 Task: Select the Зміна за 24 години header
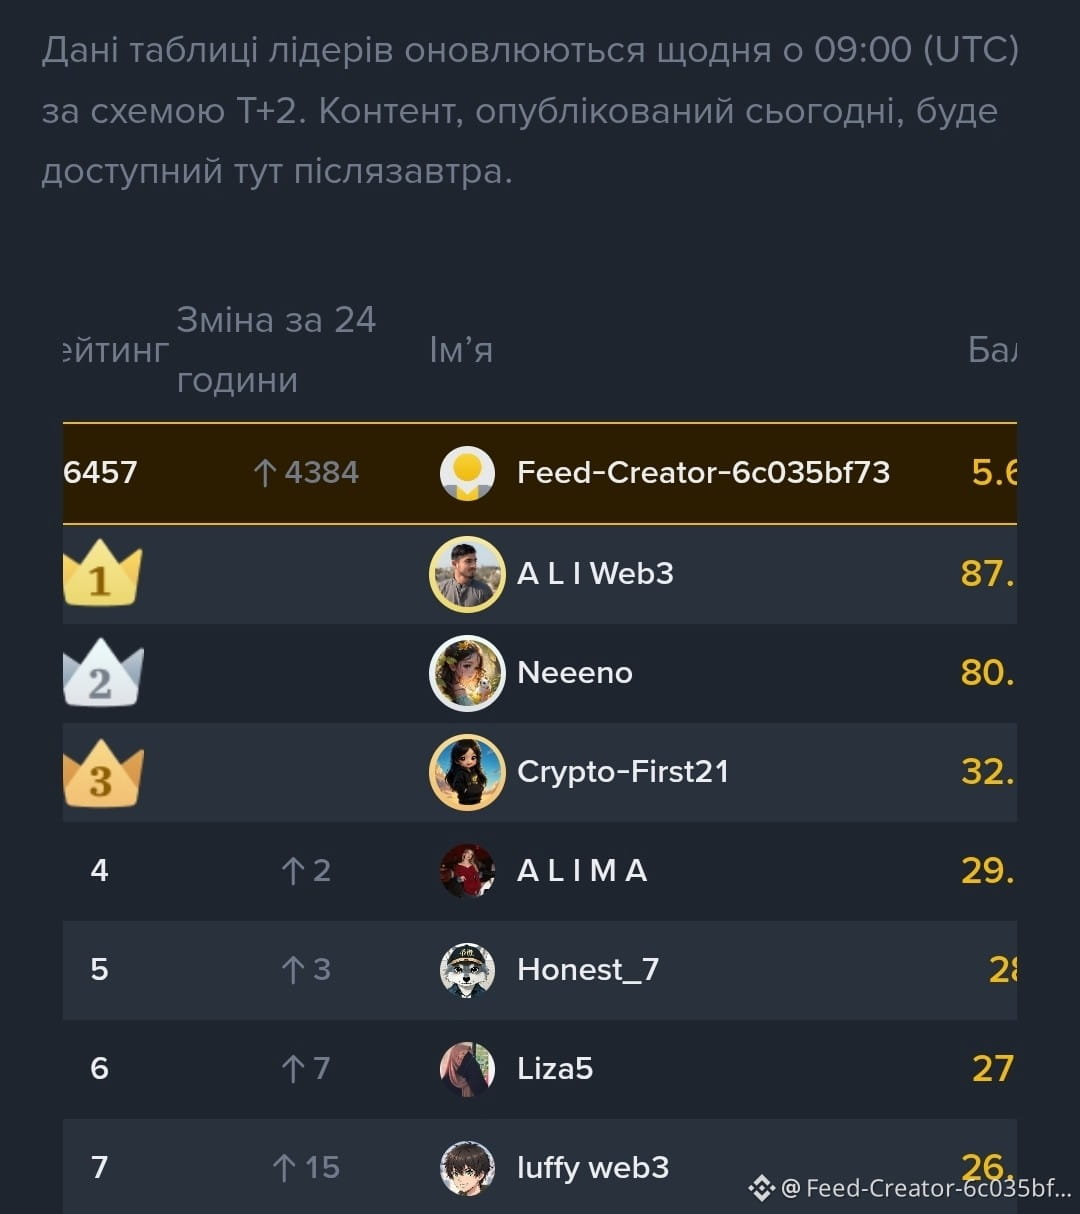pyautogui.click(x=276, y=350)
